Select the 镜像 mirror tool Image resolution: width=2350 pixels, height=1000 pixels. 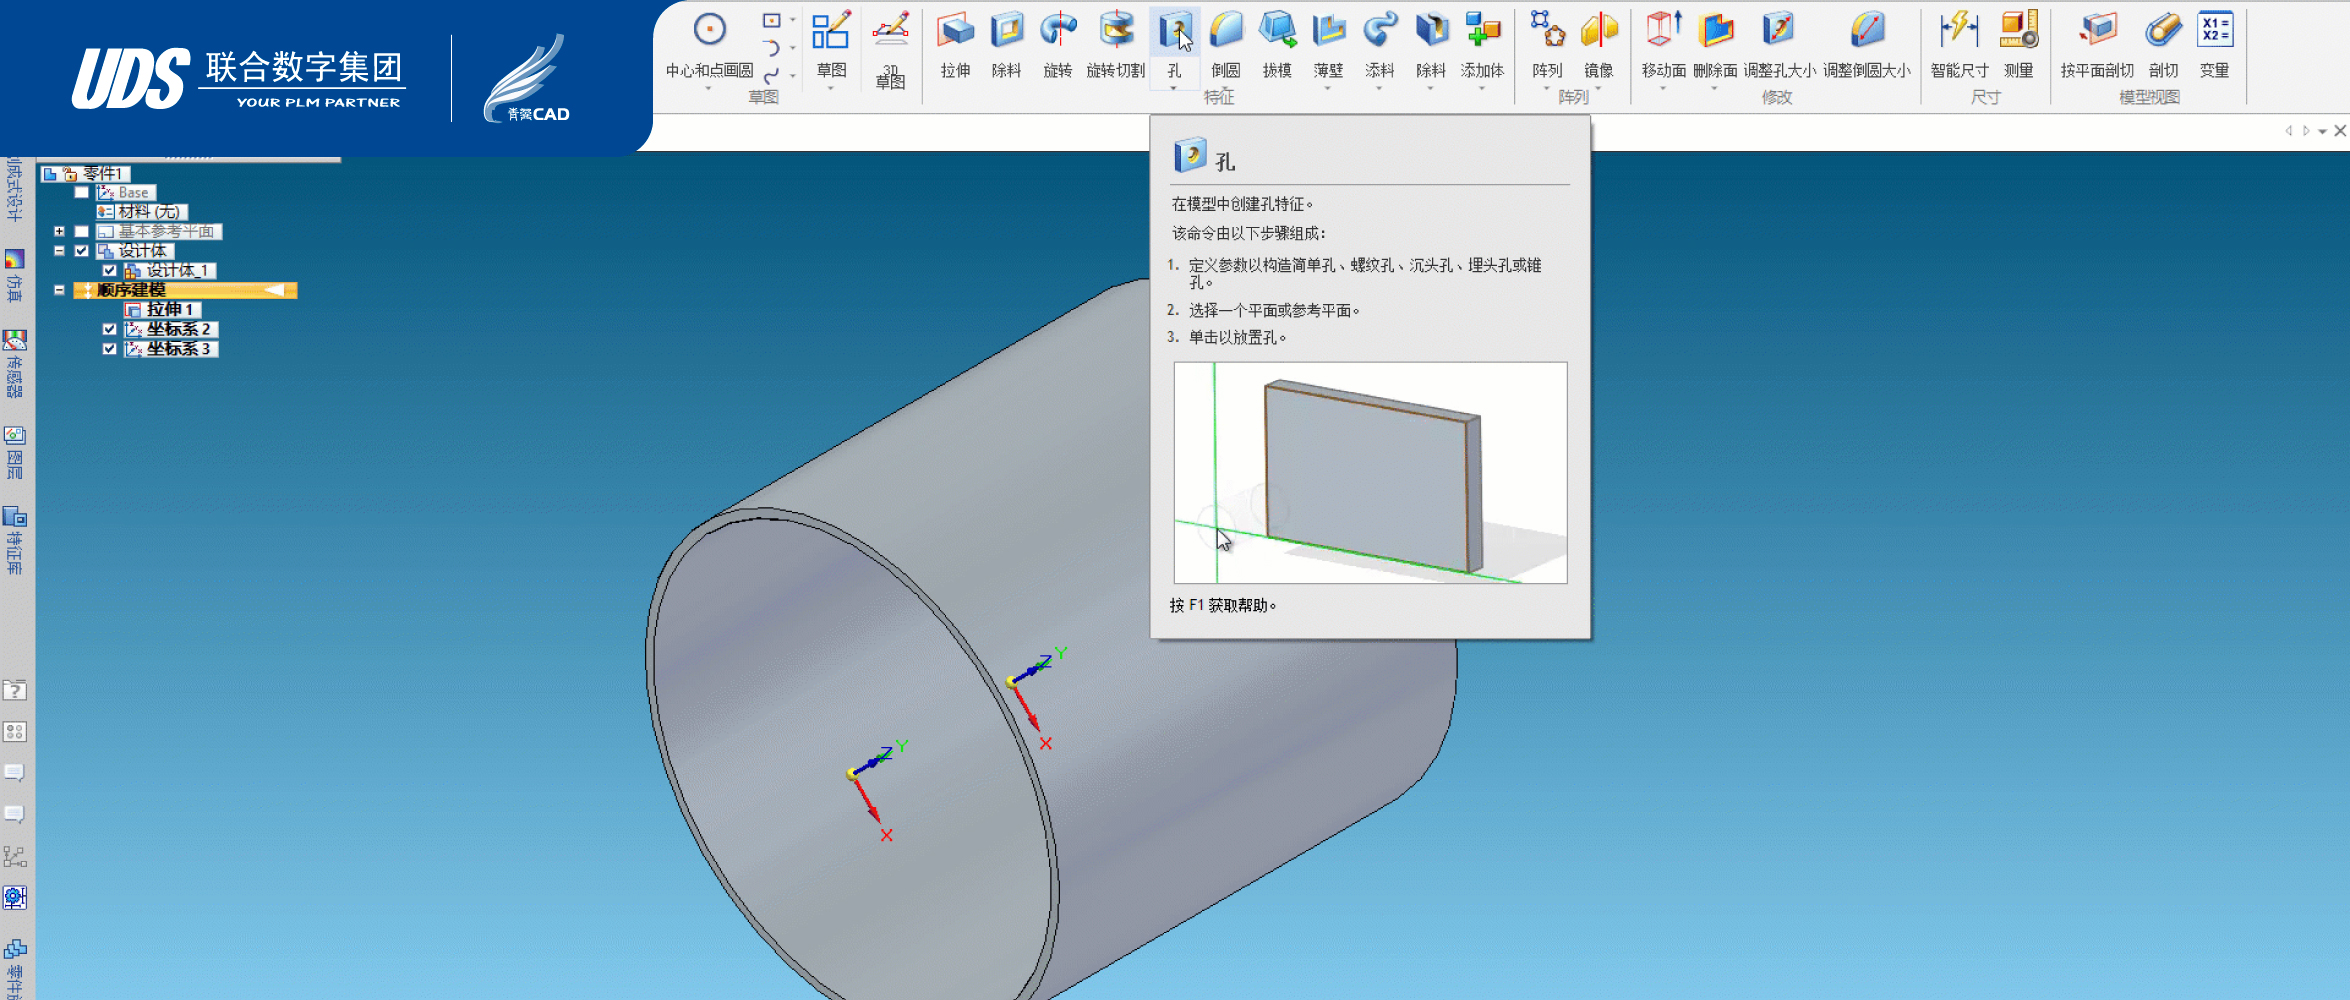click(x=1598, y=44)
